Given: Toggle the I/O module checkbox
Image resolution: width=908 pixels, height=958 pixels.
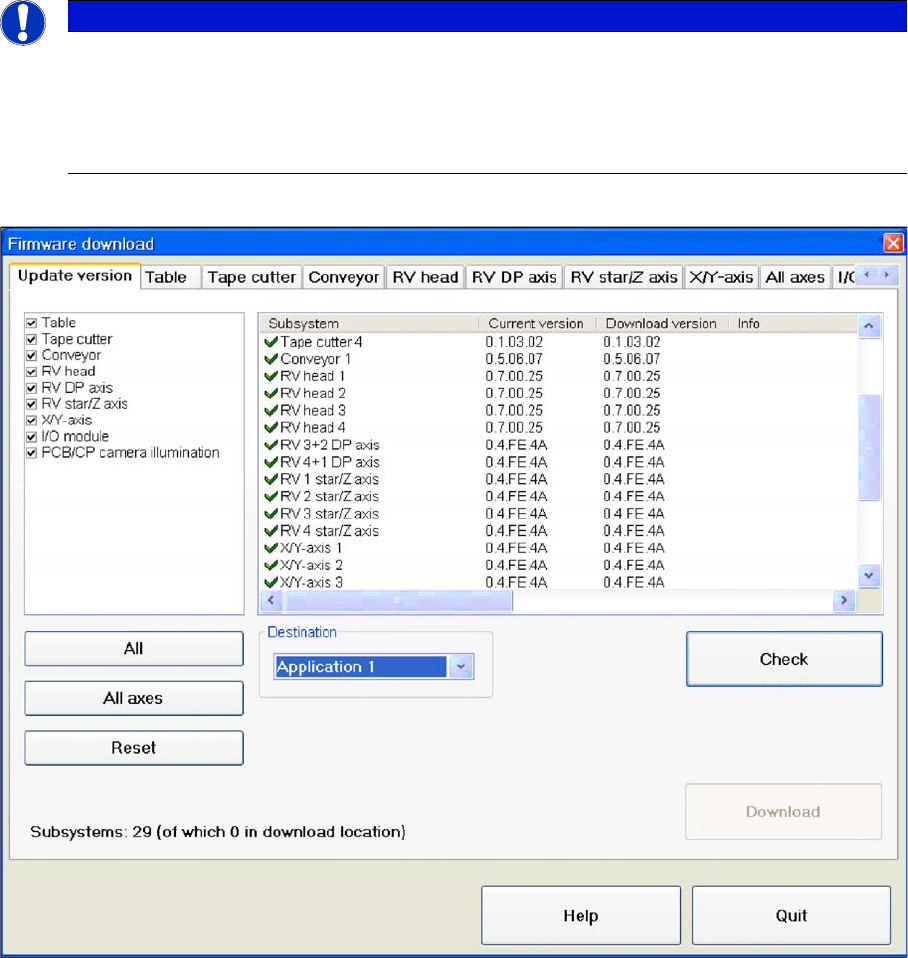Looking at the screenshot, I should (32, 437).
